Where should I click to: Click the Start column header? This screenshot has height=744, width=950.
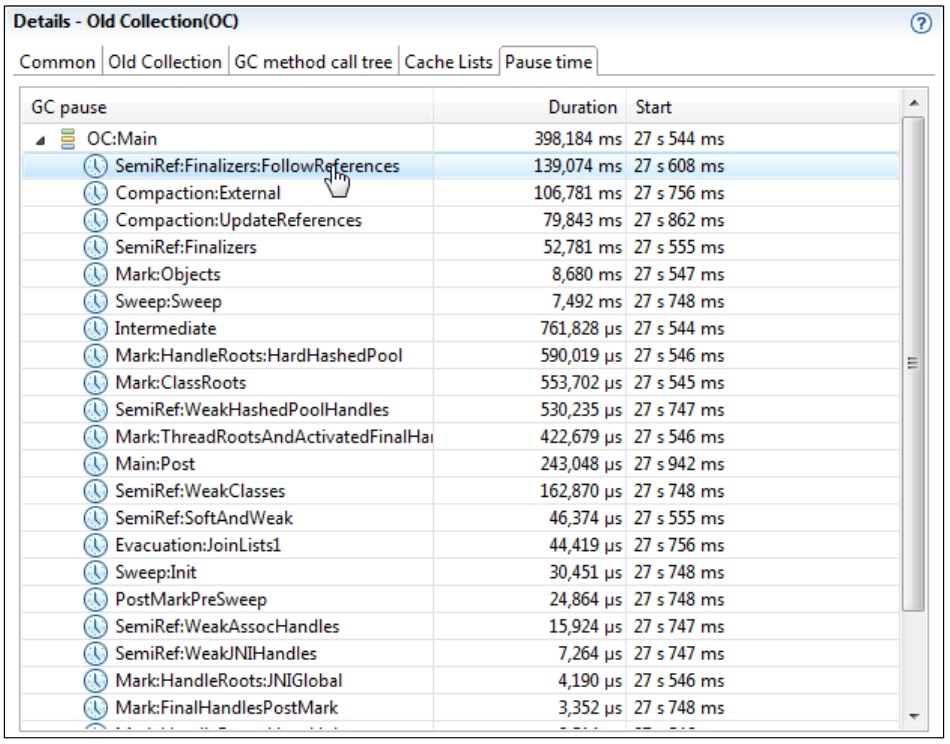point(653,107)
